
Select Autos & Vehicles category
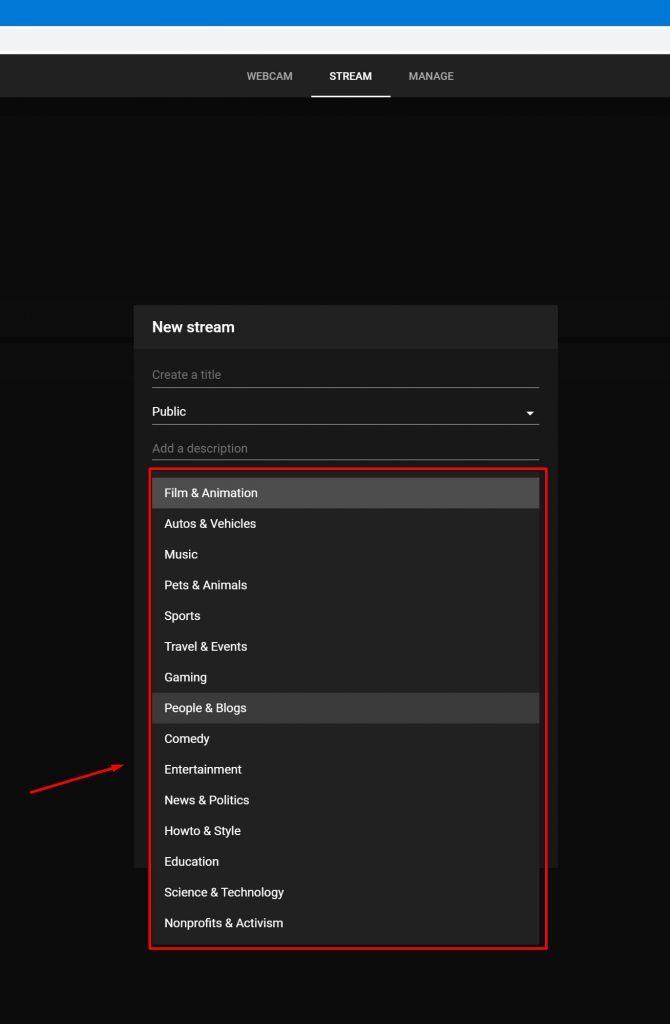[x=345, y=524]
